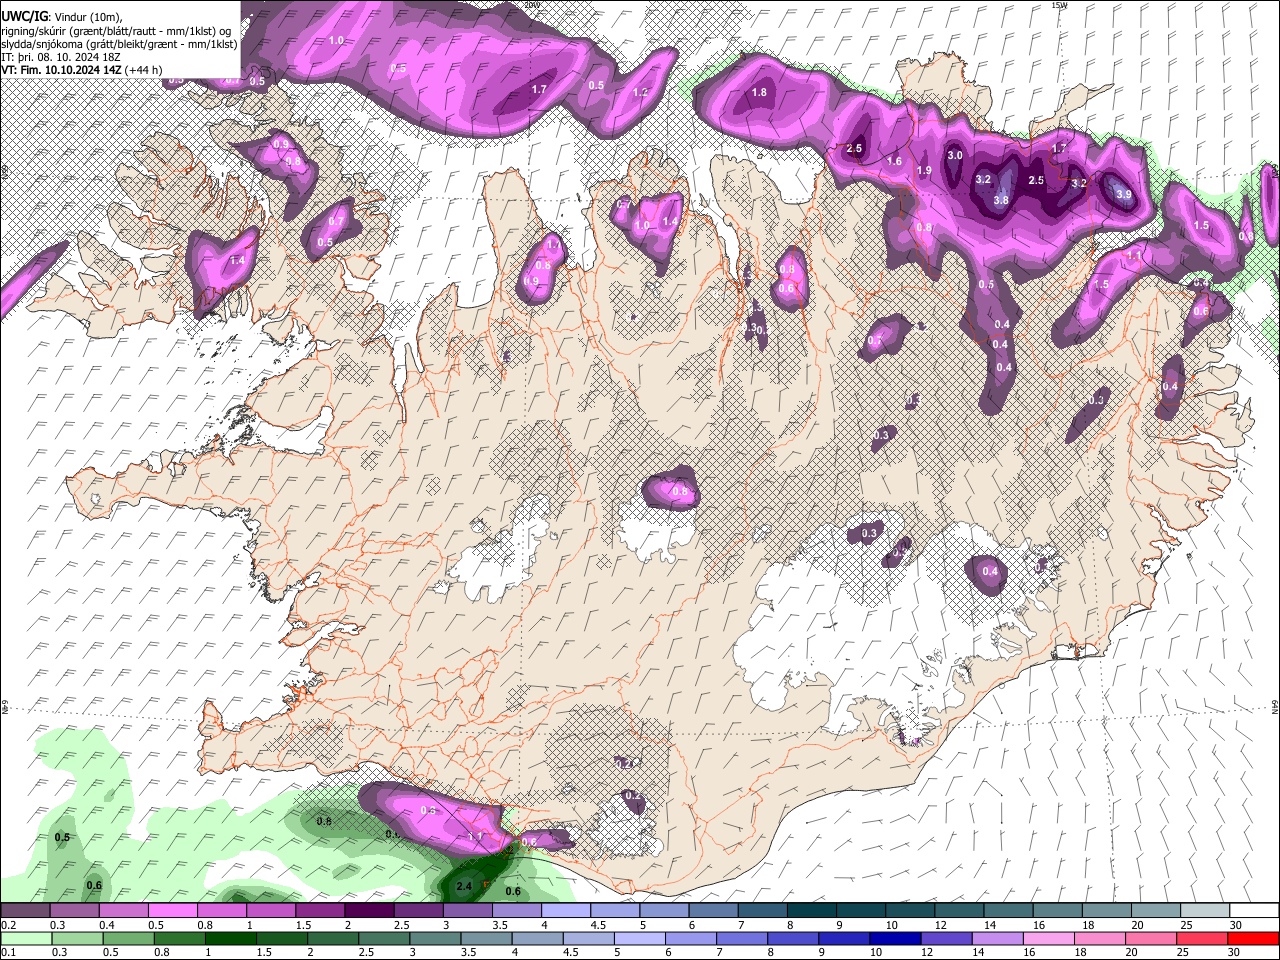Click the 2.4 rain value off south coast
Screen dimensions: 1280x960
[x=463, y=886]
